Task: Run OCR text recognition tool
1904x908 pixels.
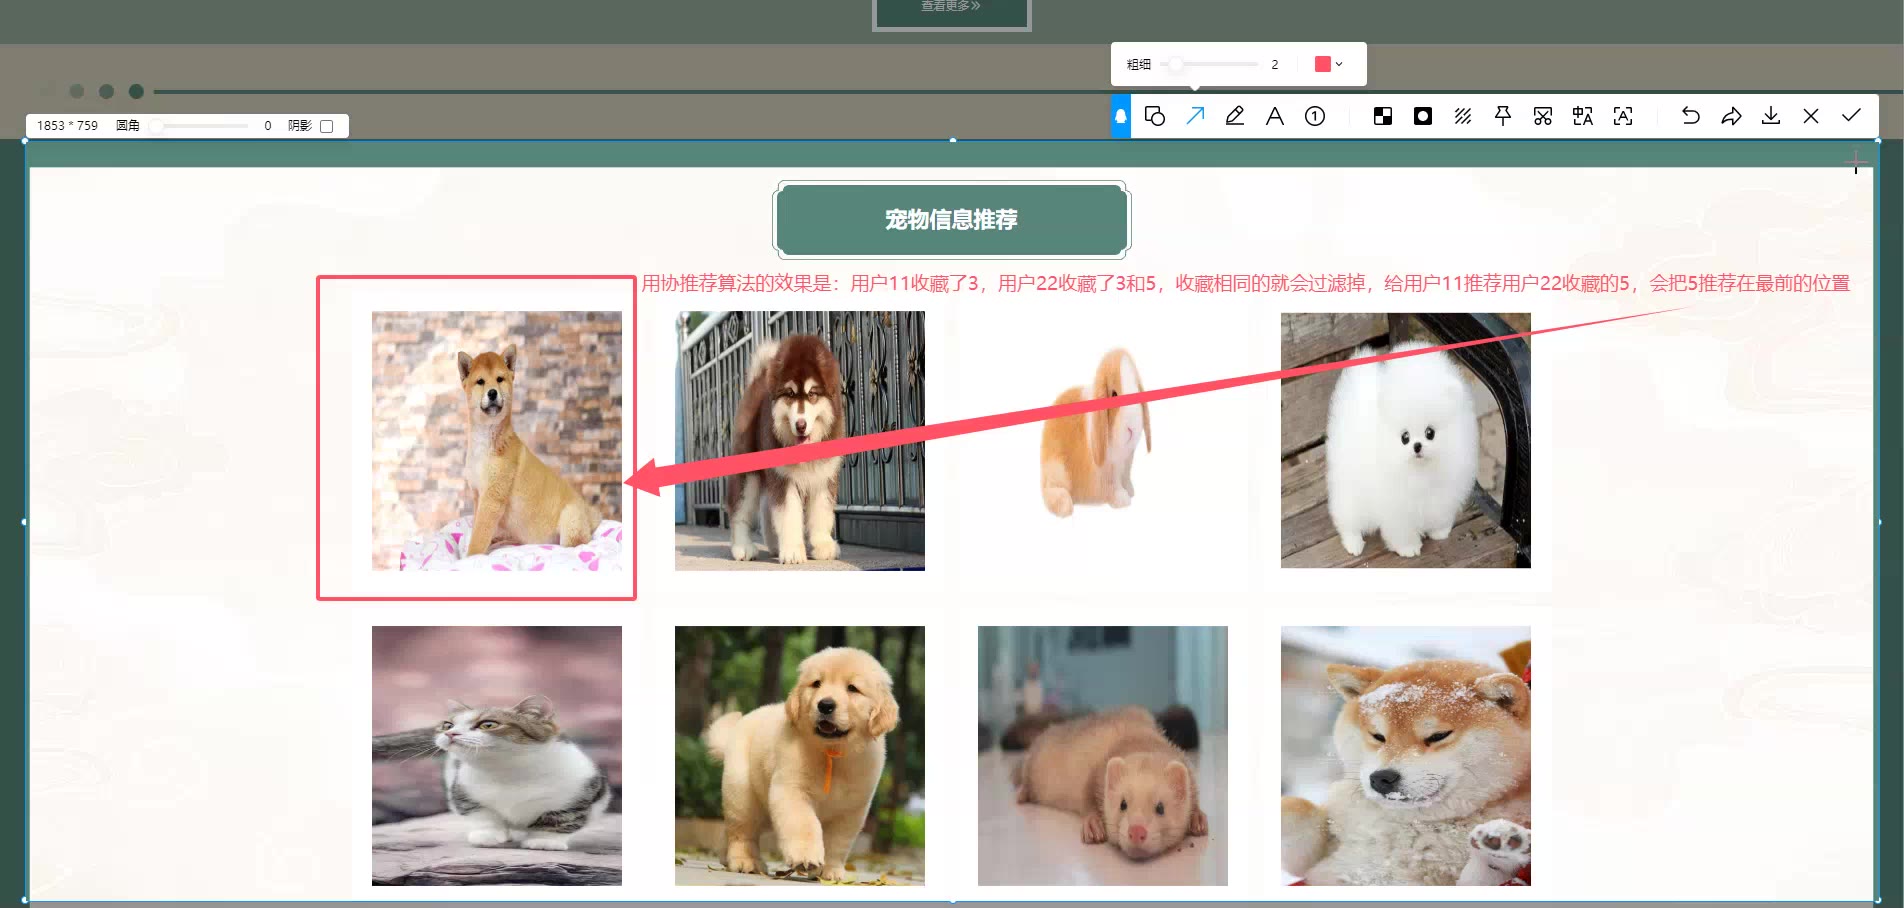Action: pyautogui.click(x=1623, y=116)
